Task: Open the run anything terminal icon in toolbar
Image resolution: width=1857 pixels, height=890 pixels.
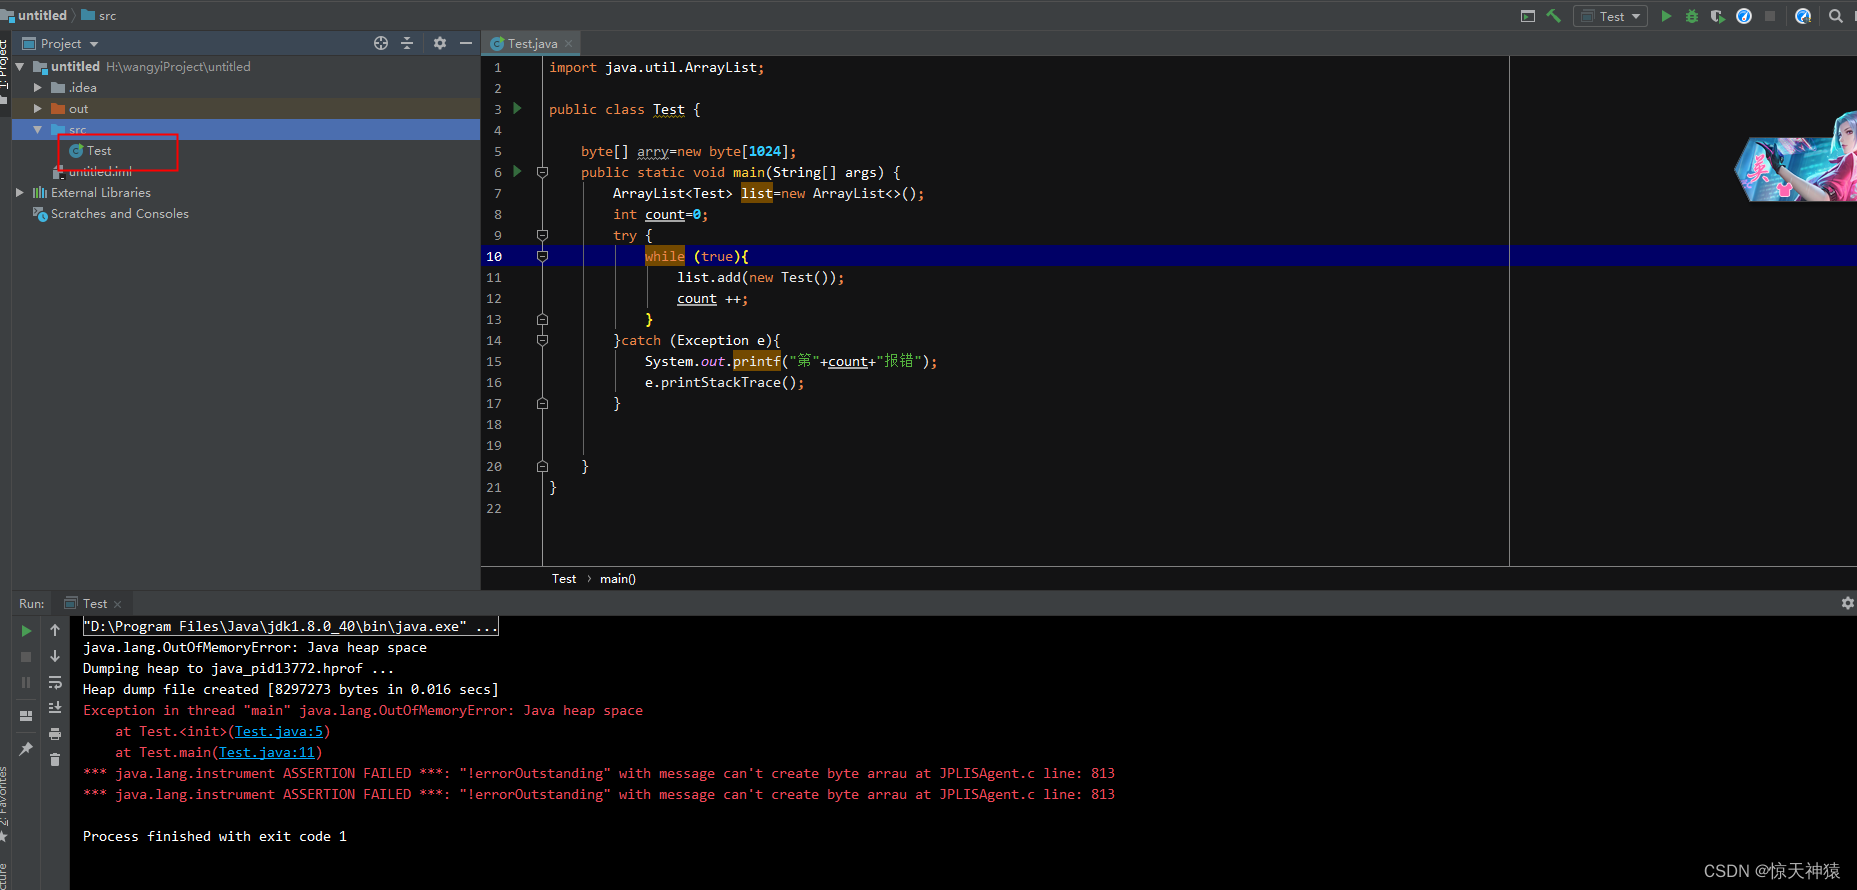Action: (1527, 16)
